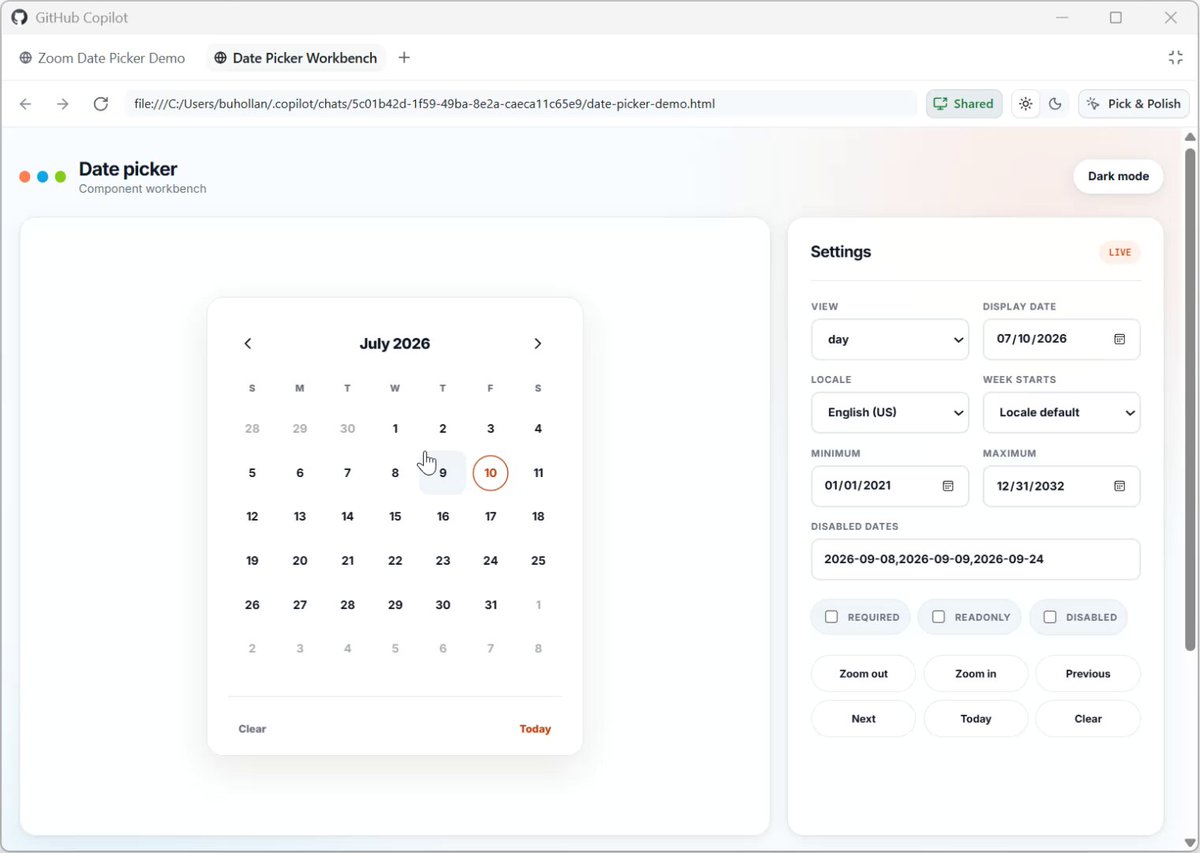Go forward with the browser forward arrow
This screenshot has width=1200, height=853.
click(62, 104)
